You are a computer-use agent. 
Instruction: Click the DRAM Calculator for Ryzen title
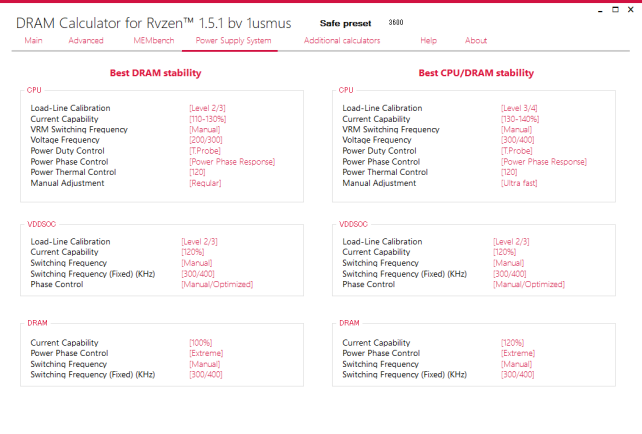(x=154, y=23)
